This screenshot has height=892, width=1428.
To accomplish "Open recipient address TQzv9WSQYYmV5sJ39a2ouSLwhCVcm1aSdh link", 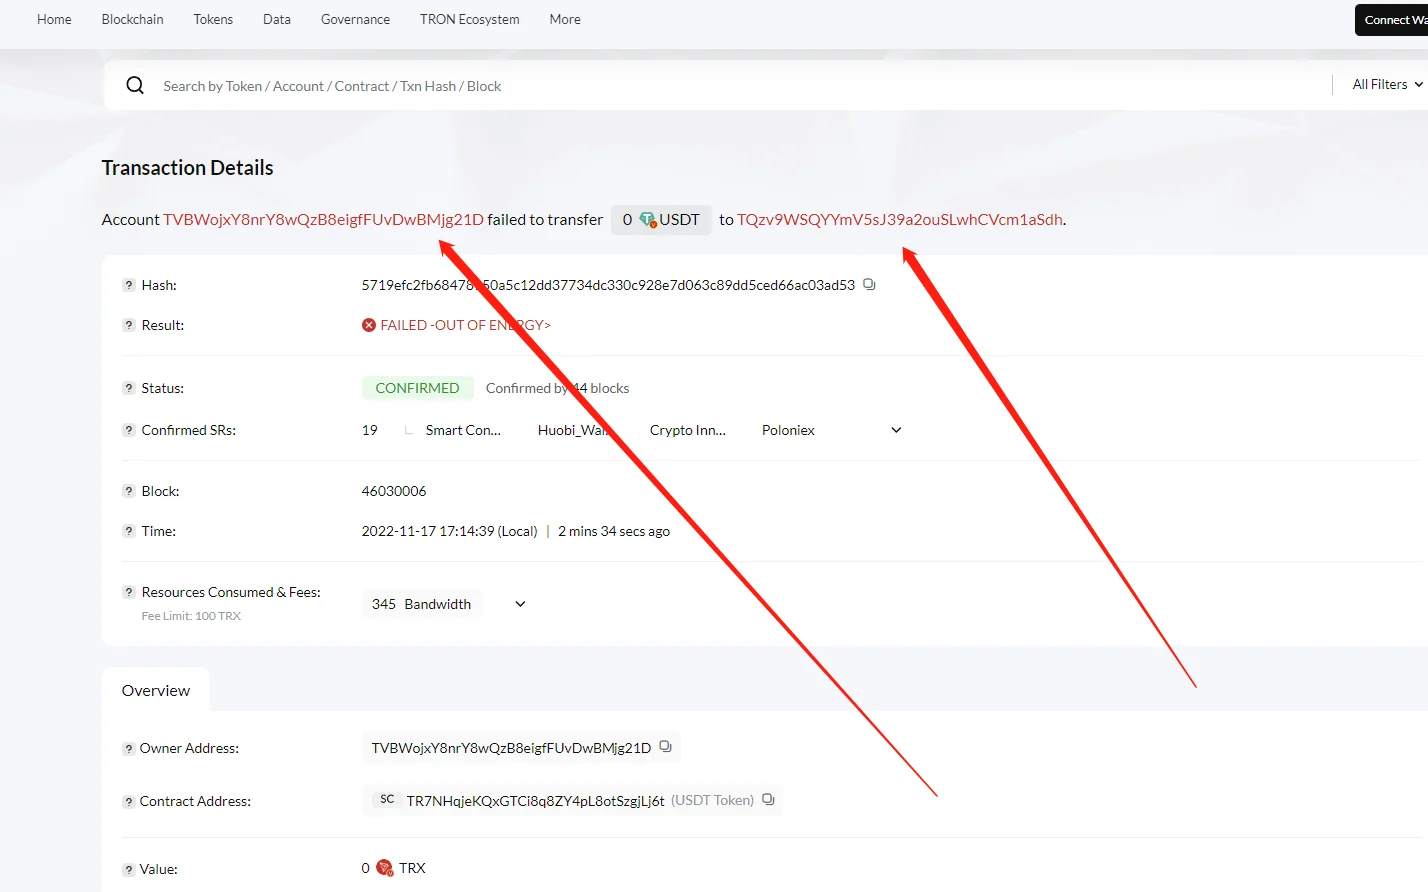I will [899, 219].
